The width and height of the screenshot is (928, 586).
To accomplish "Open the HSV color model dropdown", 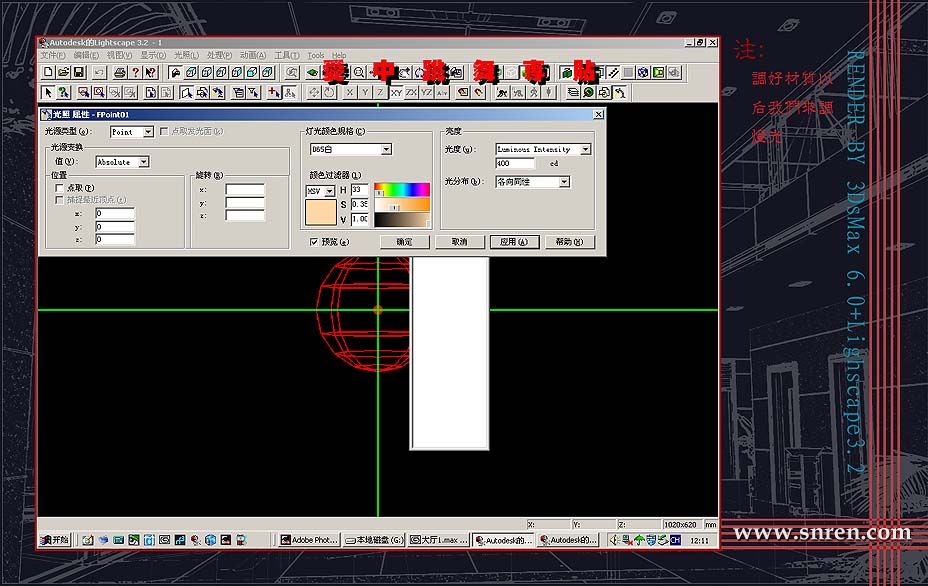I will (330, 191).
